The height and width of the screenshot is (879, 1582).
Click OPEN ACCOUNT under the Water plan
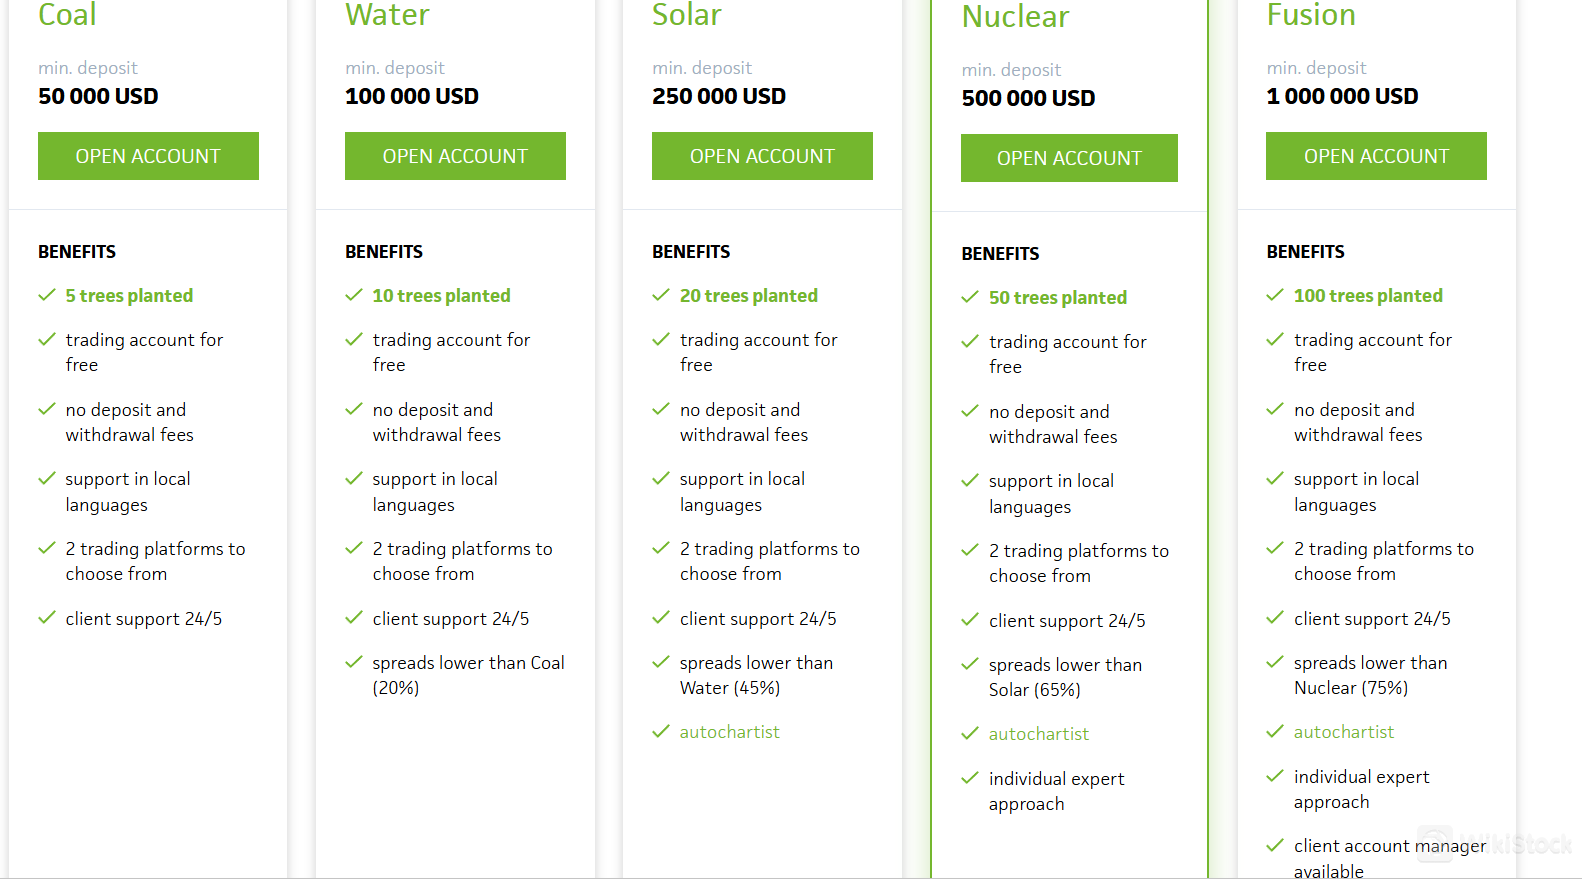pyautogui.click(x=455, y=156)
